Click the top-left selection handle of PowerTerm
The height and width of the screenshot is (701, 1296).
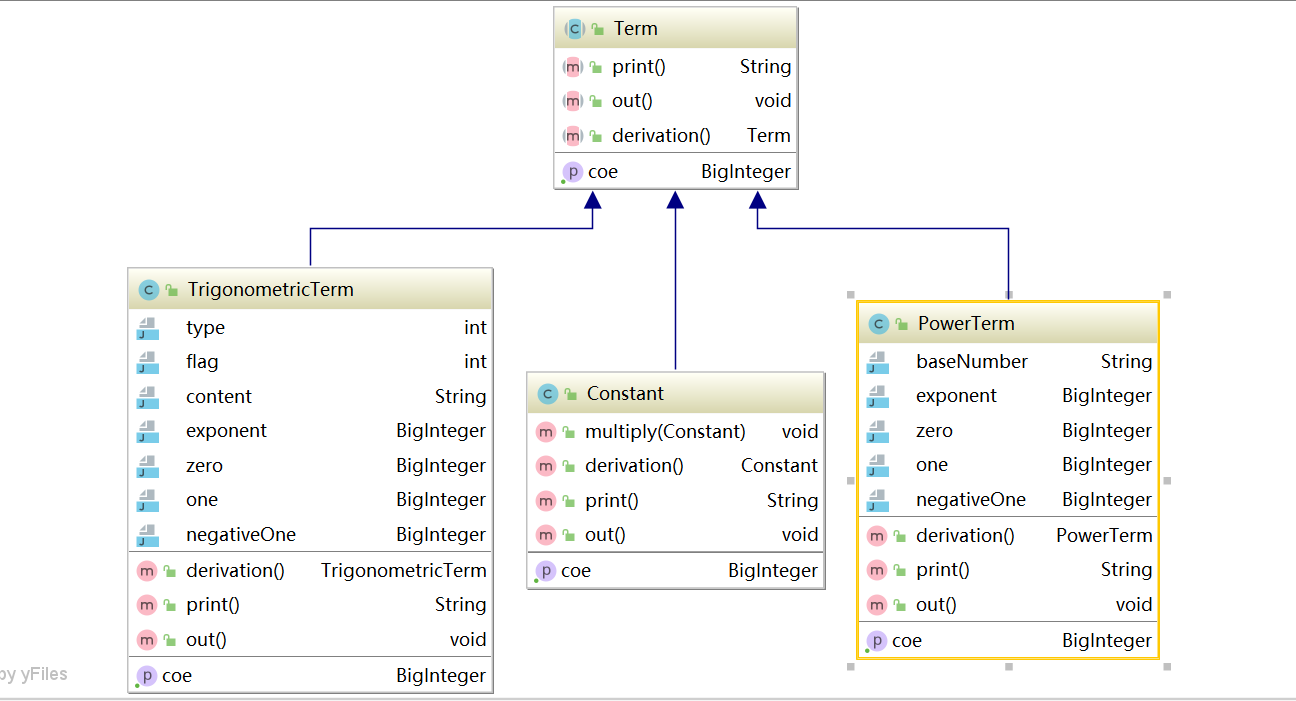point(850,295)
